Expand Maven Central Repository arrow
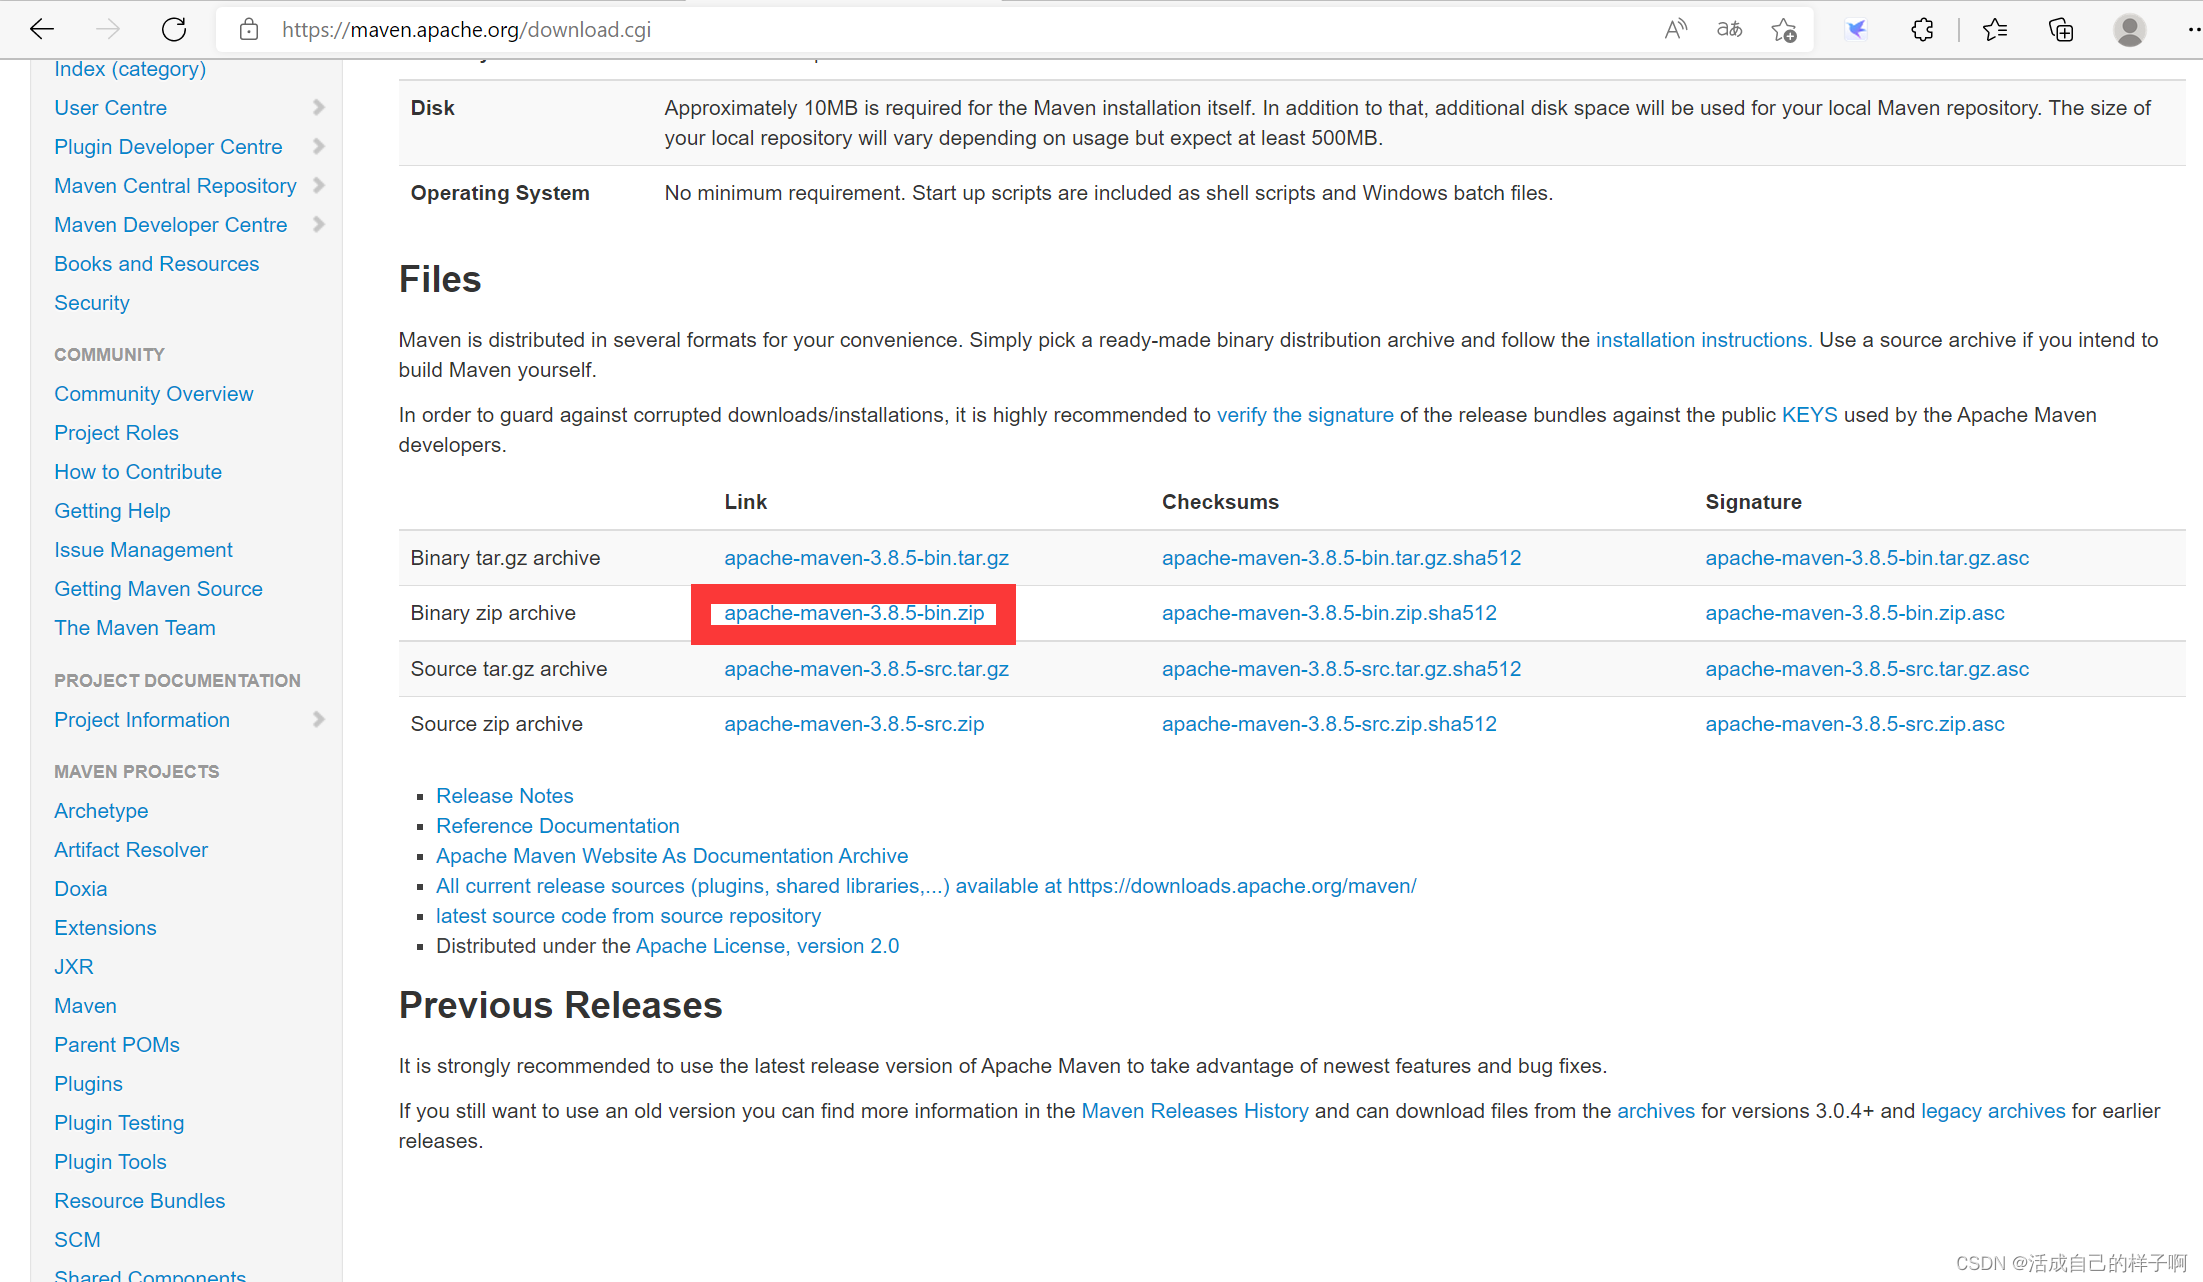Screen dimensions: 2203x1282 click(318, 185)
